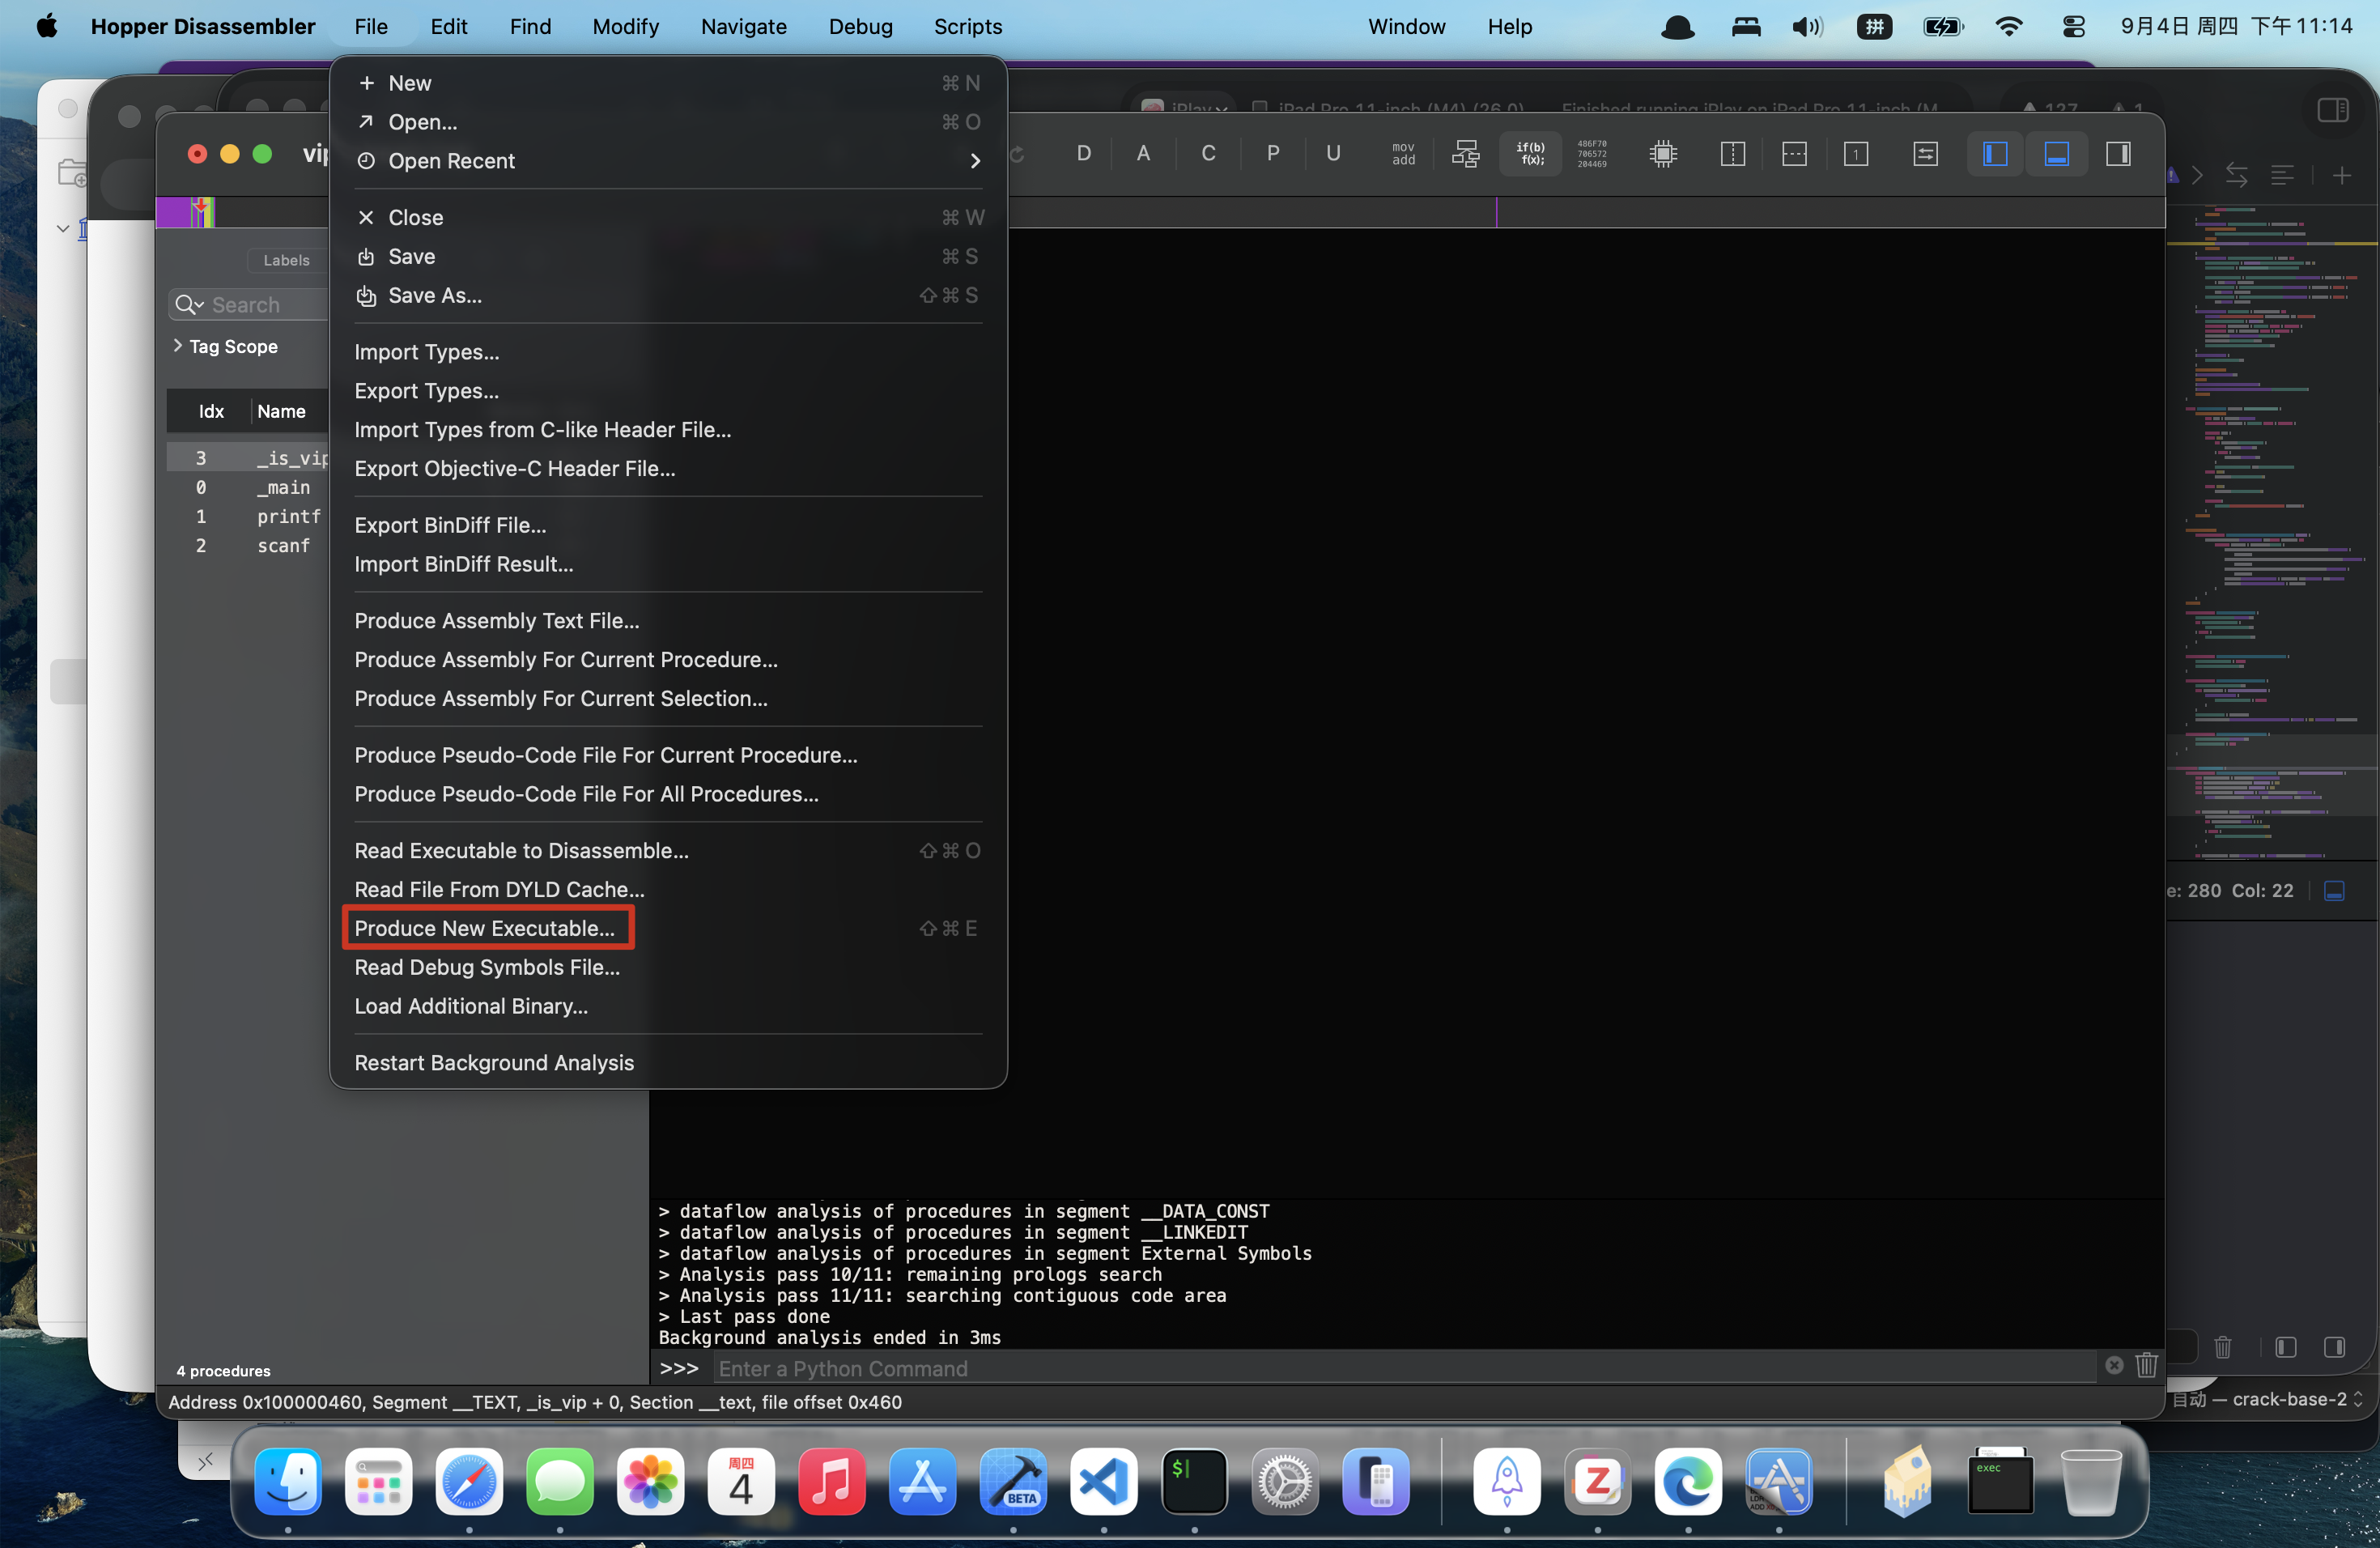Toggle the bottom console panel
The image size is (2380, 1548).
coord(2056,154)
